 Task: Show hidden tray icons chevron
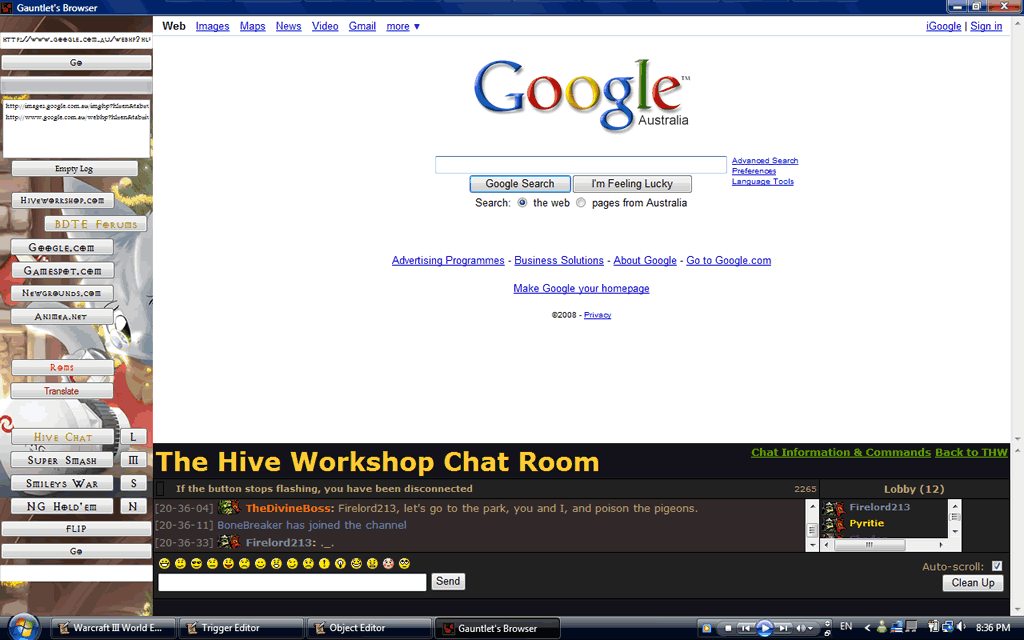coord(867,628)
